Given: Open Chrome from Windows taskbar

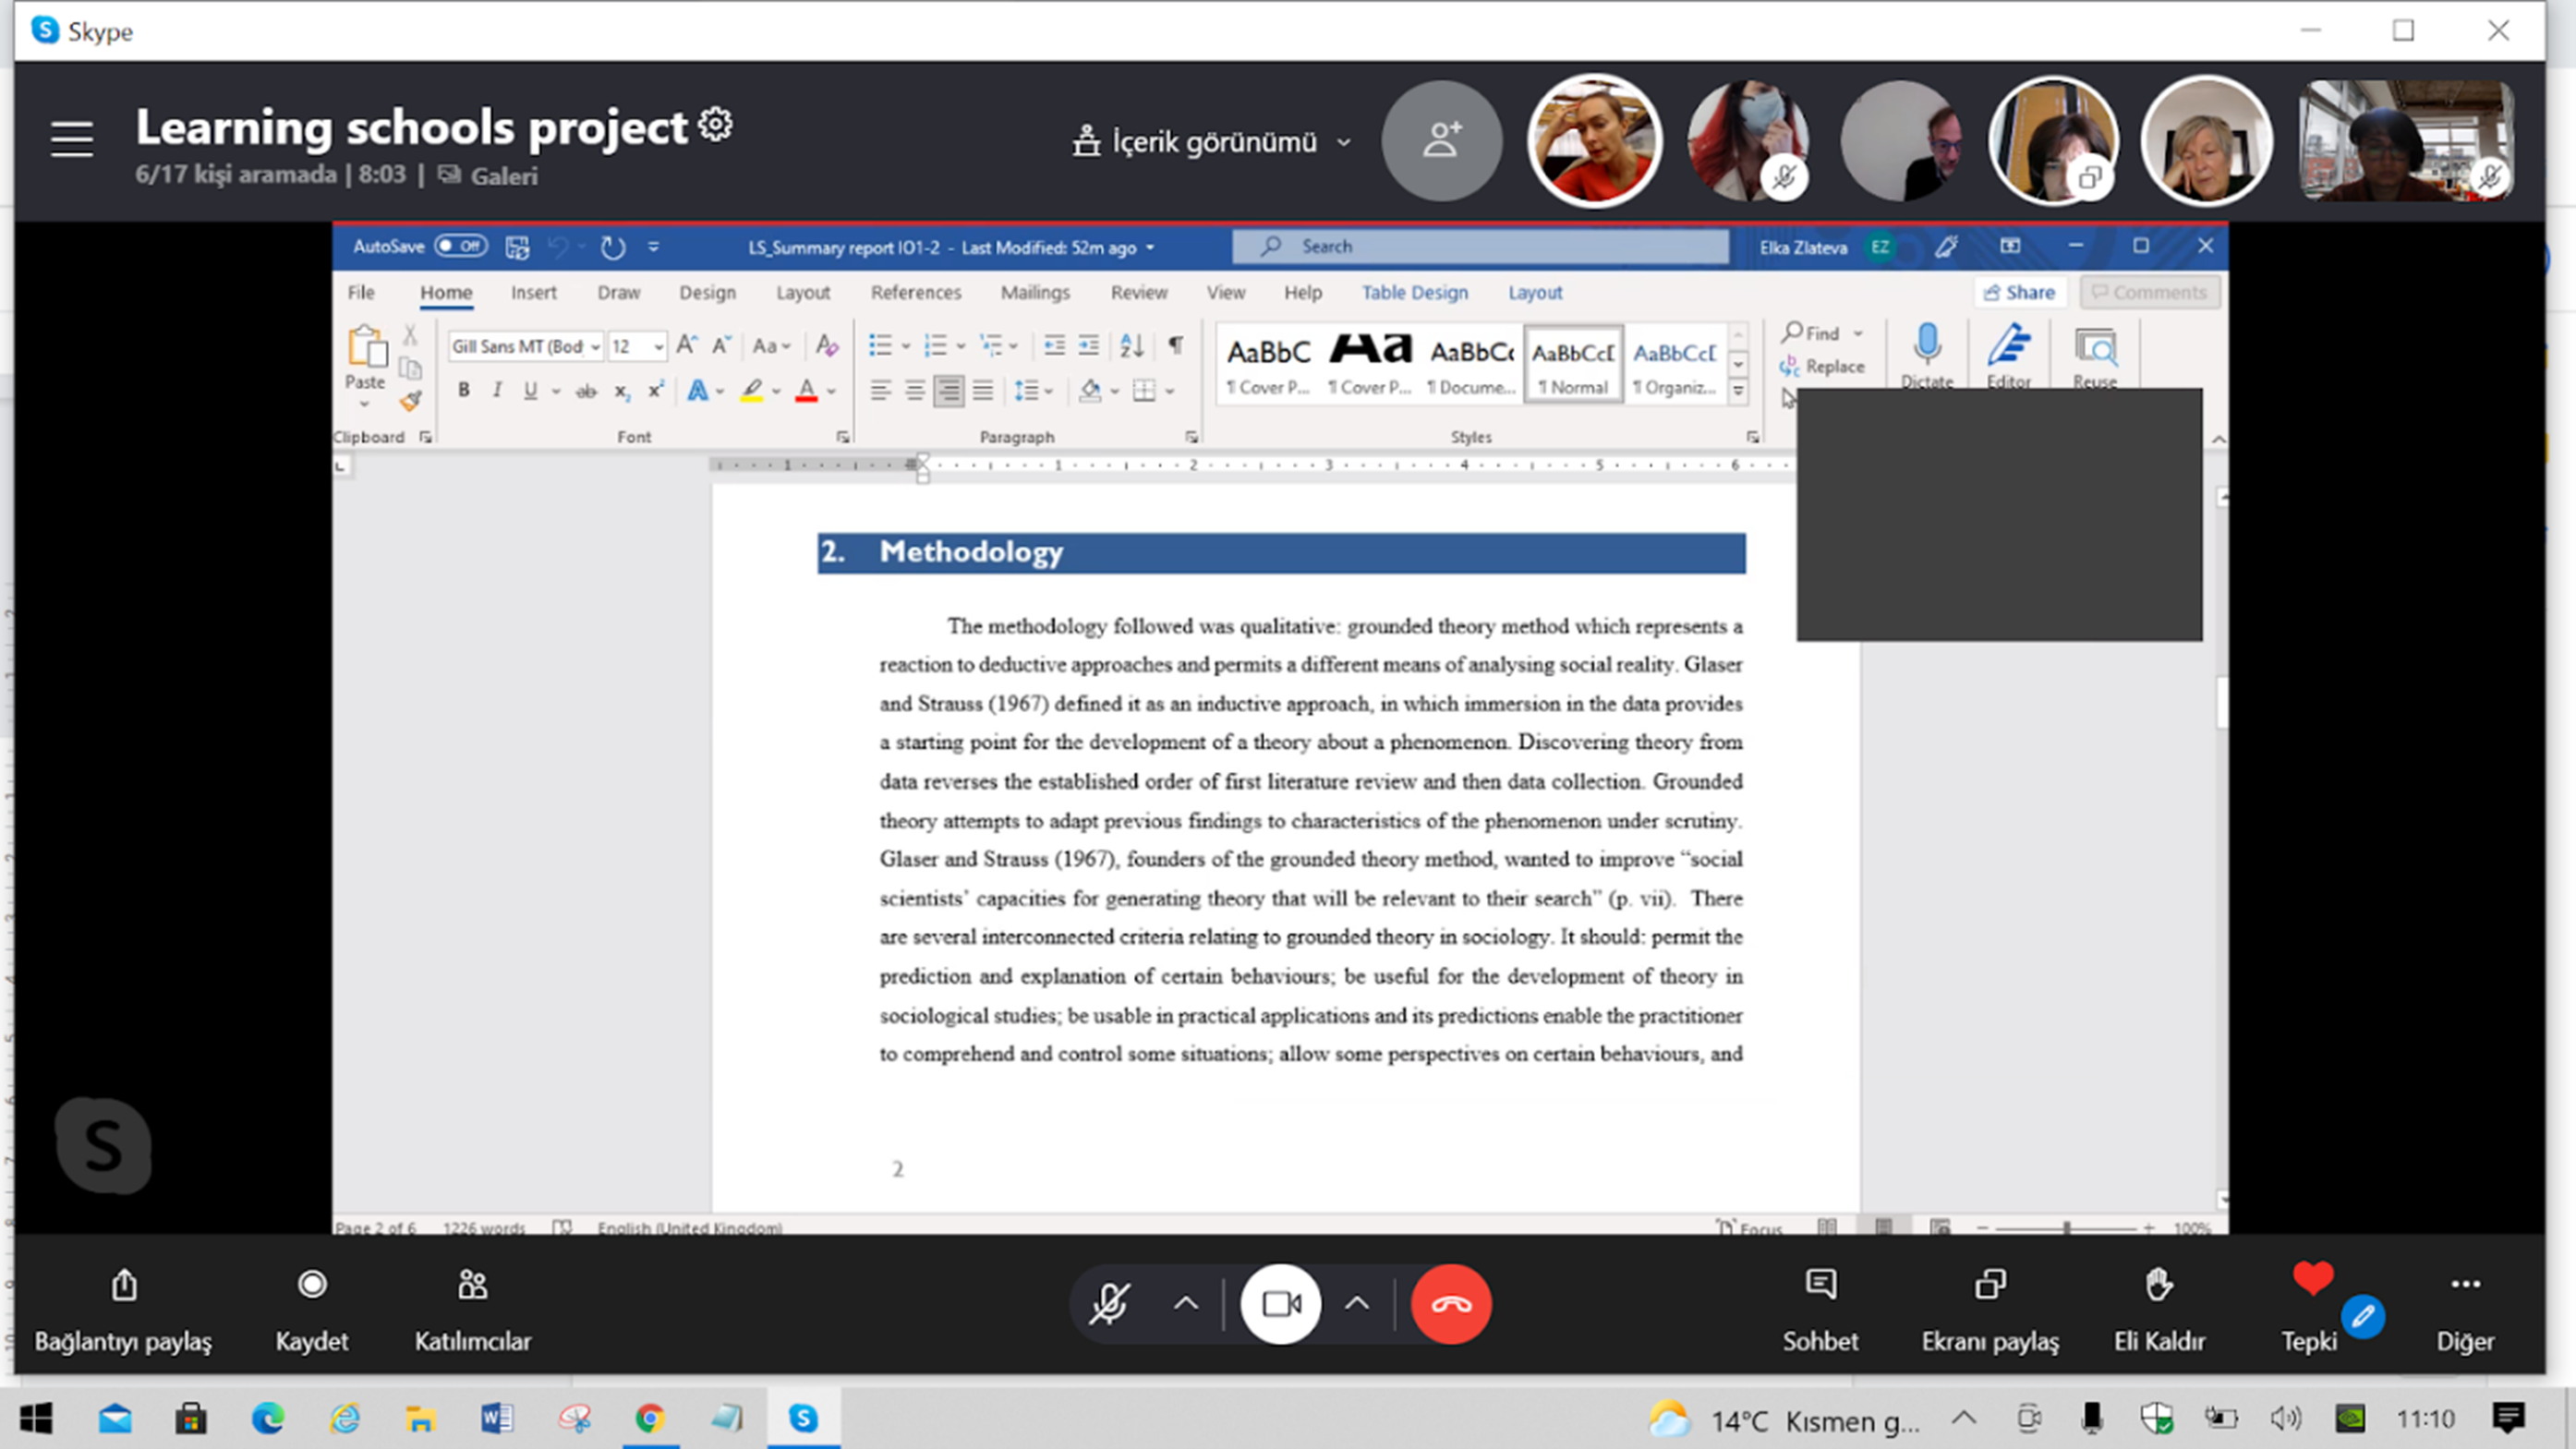Looking at the screenshot, I should (650, 1418).
